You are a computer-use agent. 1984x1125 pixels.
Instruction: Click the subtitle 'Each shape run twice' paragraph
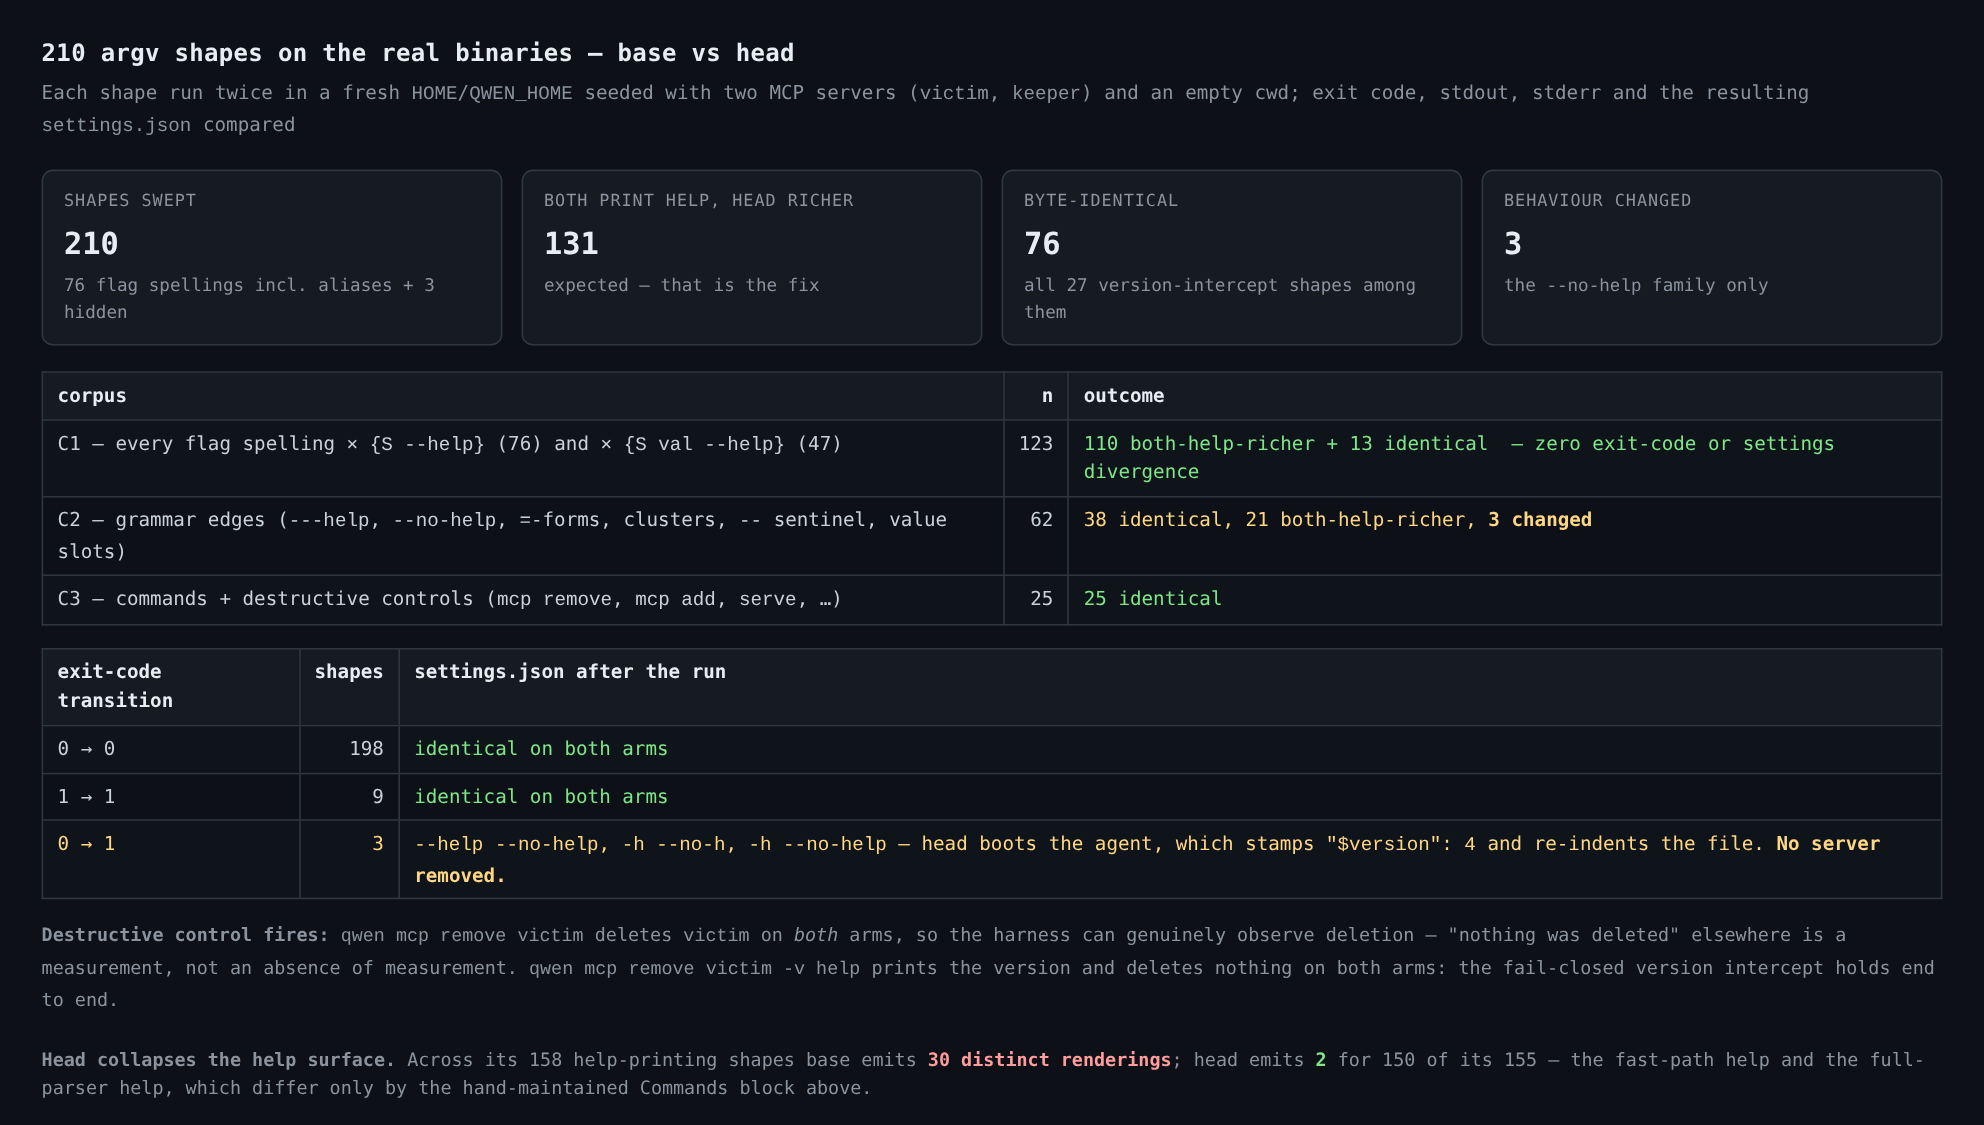point(925,108)
